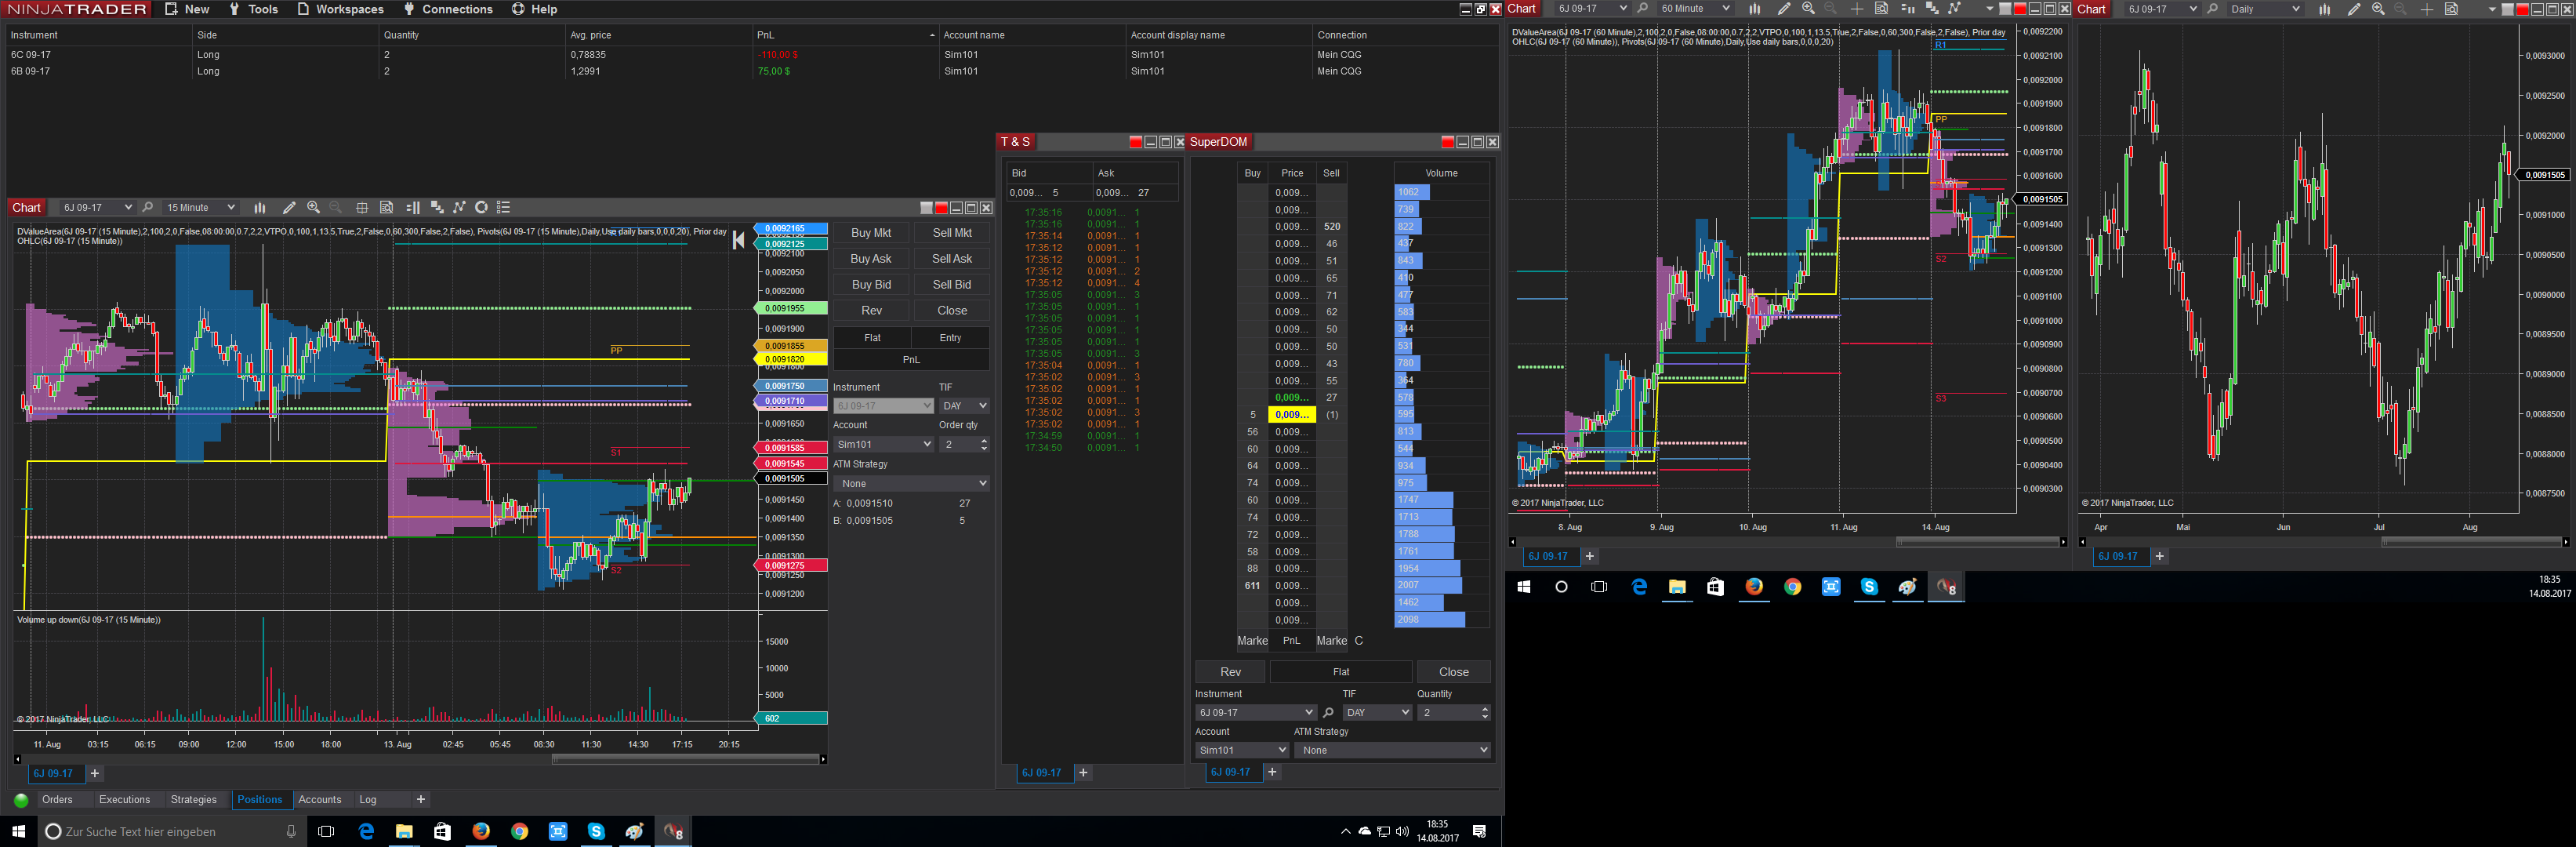Click reload icon in 15 Minute chart toolbar
The height and width of the screenshot is (847, 2576).
(x=481, y=207)
